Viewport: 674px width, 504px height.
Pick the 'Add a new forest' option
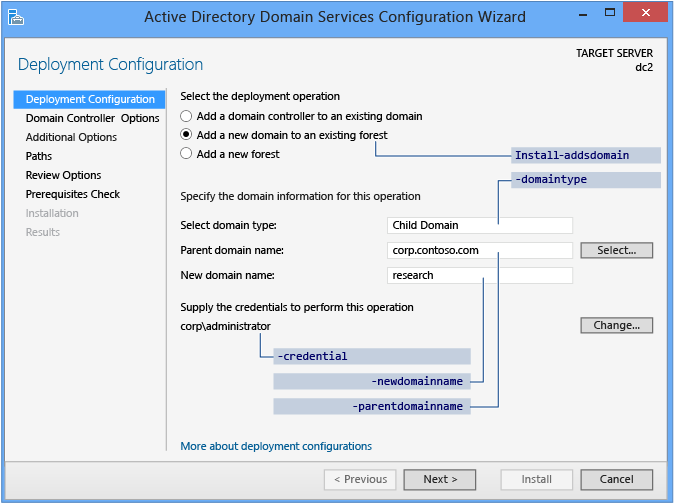click(186, 154)
